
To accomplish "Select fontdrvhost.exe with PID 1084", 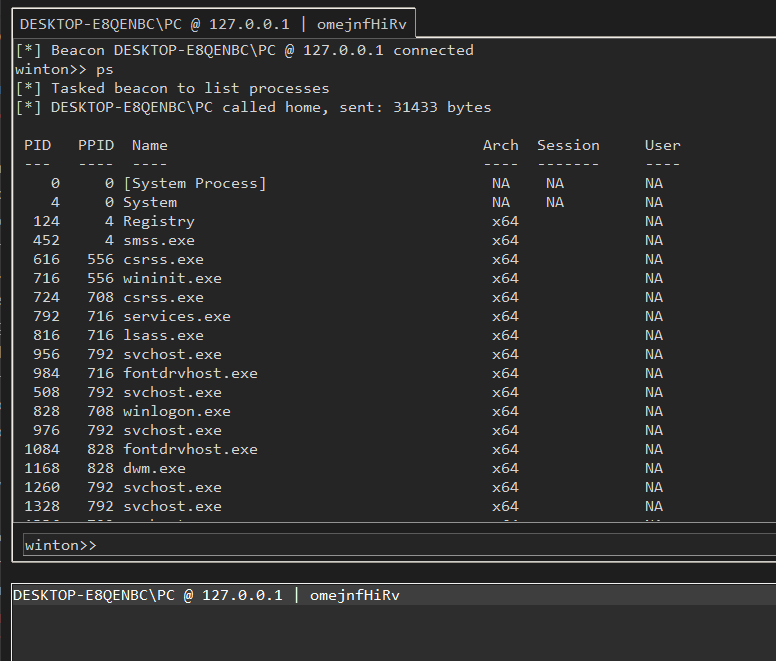I will point(191,449).
